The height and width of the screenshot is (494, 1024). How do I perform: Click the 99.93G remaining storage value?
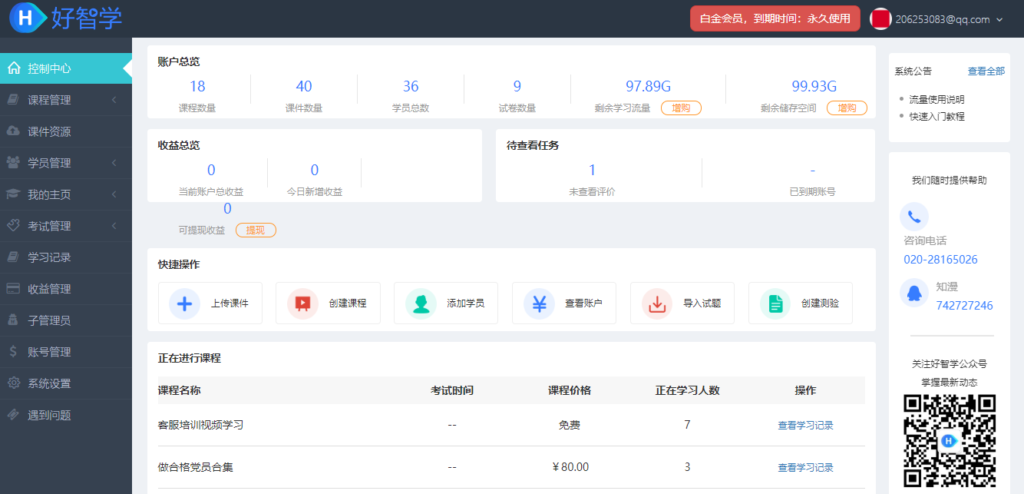point(814,86)
